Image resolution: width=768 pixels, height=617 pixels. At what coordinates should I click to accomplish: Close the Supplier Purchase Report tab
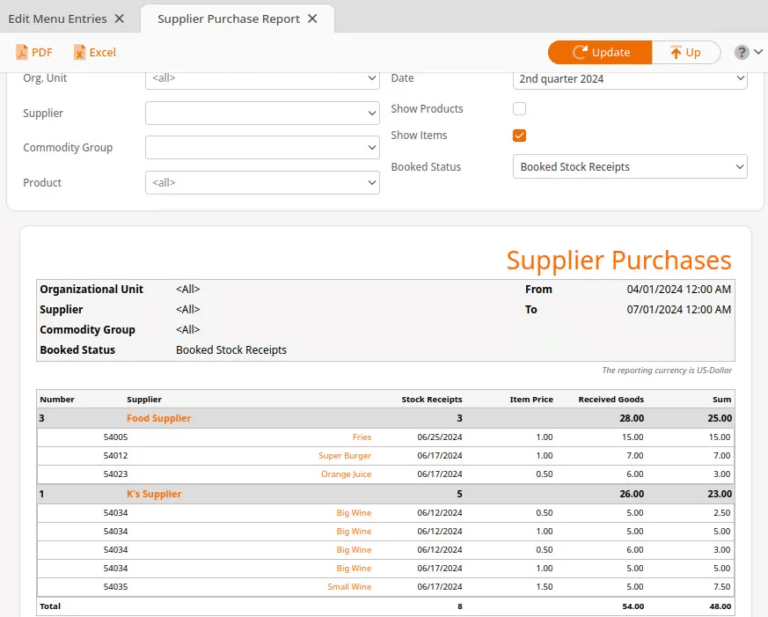[x=312, y=19]
